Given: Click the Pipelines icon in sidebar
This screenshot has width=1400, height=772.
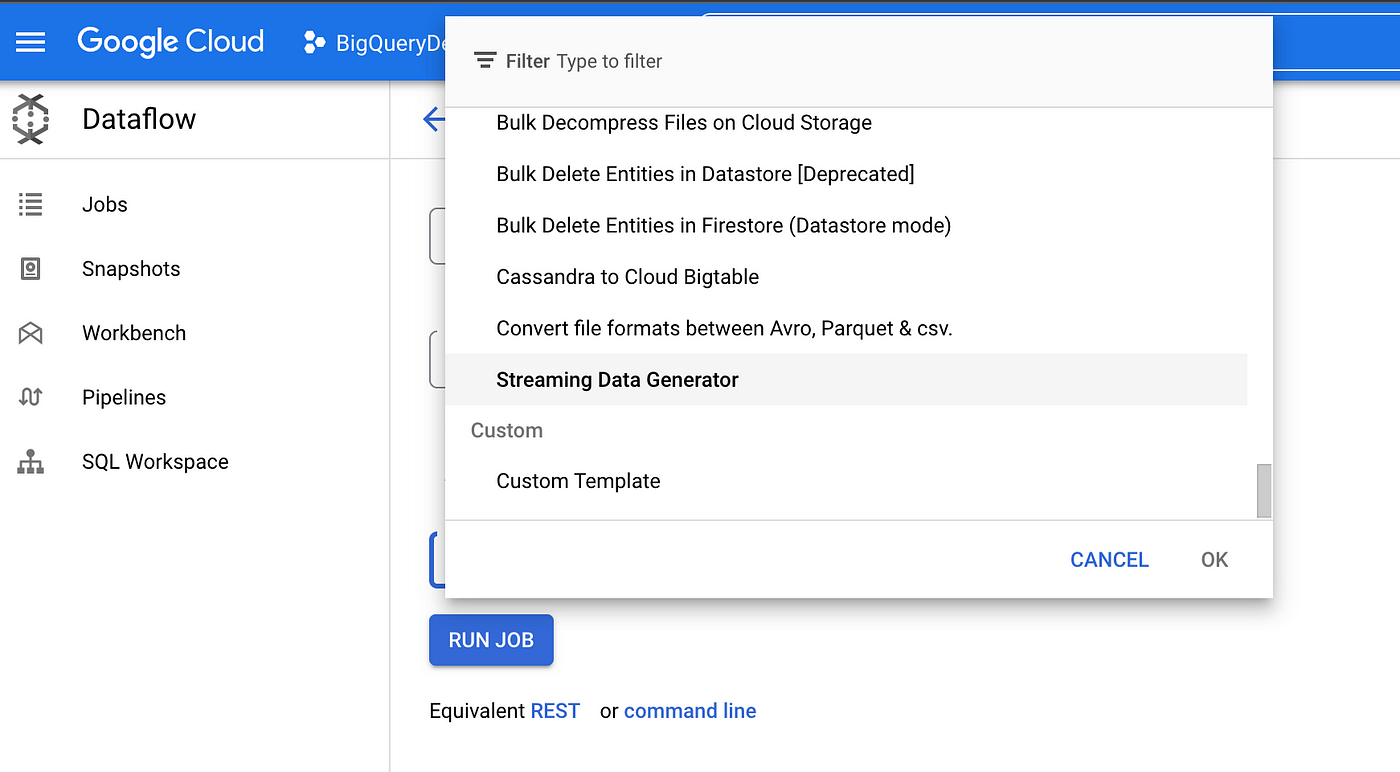Looking at the screenshot, I should (31, 397).
